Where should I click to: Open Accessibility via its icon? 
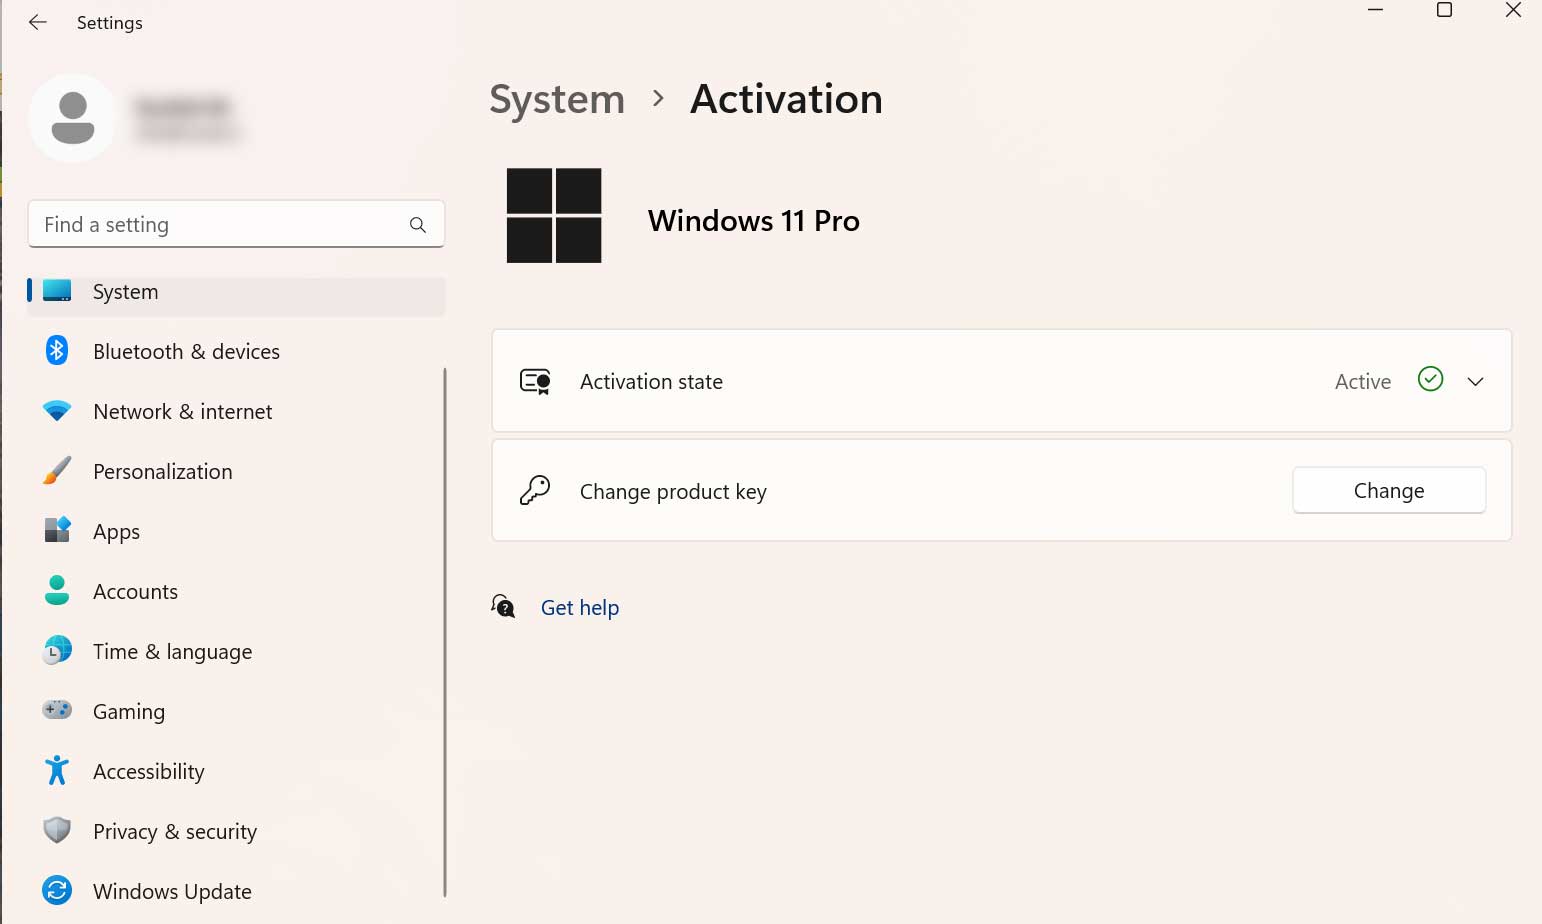(x=57, y=770)
